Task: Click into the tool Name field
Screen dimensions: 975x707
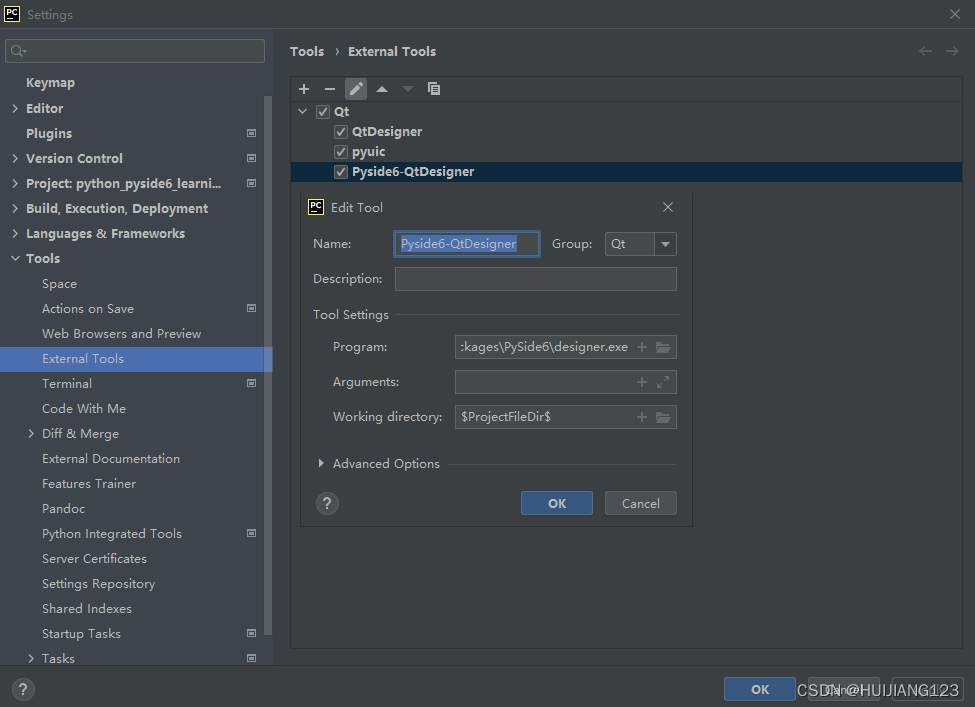Action: point(466,244)
